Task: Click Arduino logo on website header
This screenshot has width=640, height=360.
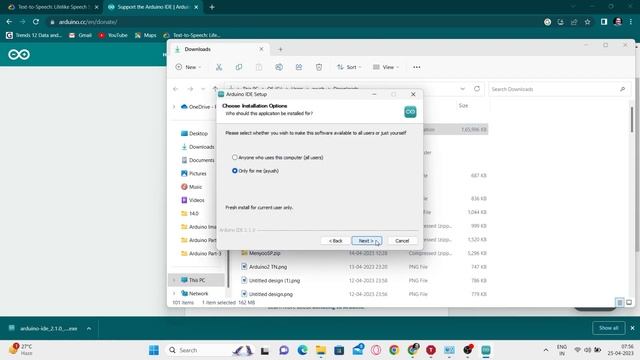Action: (19, 54)
